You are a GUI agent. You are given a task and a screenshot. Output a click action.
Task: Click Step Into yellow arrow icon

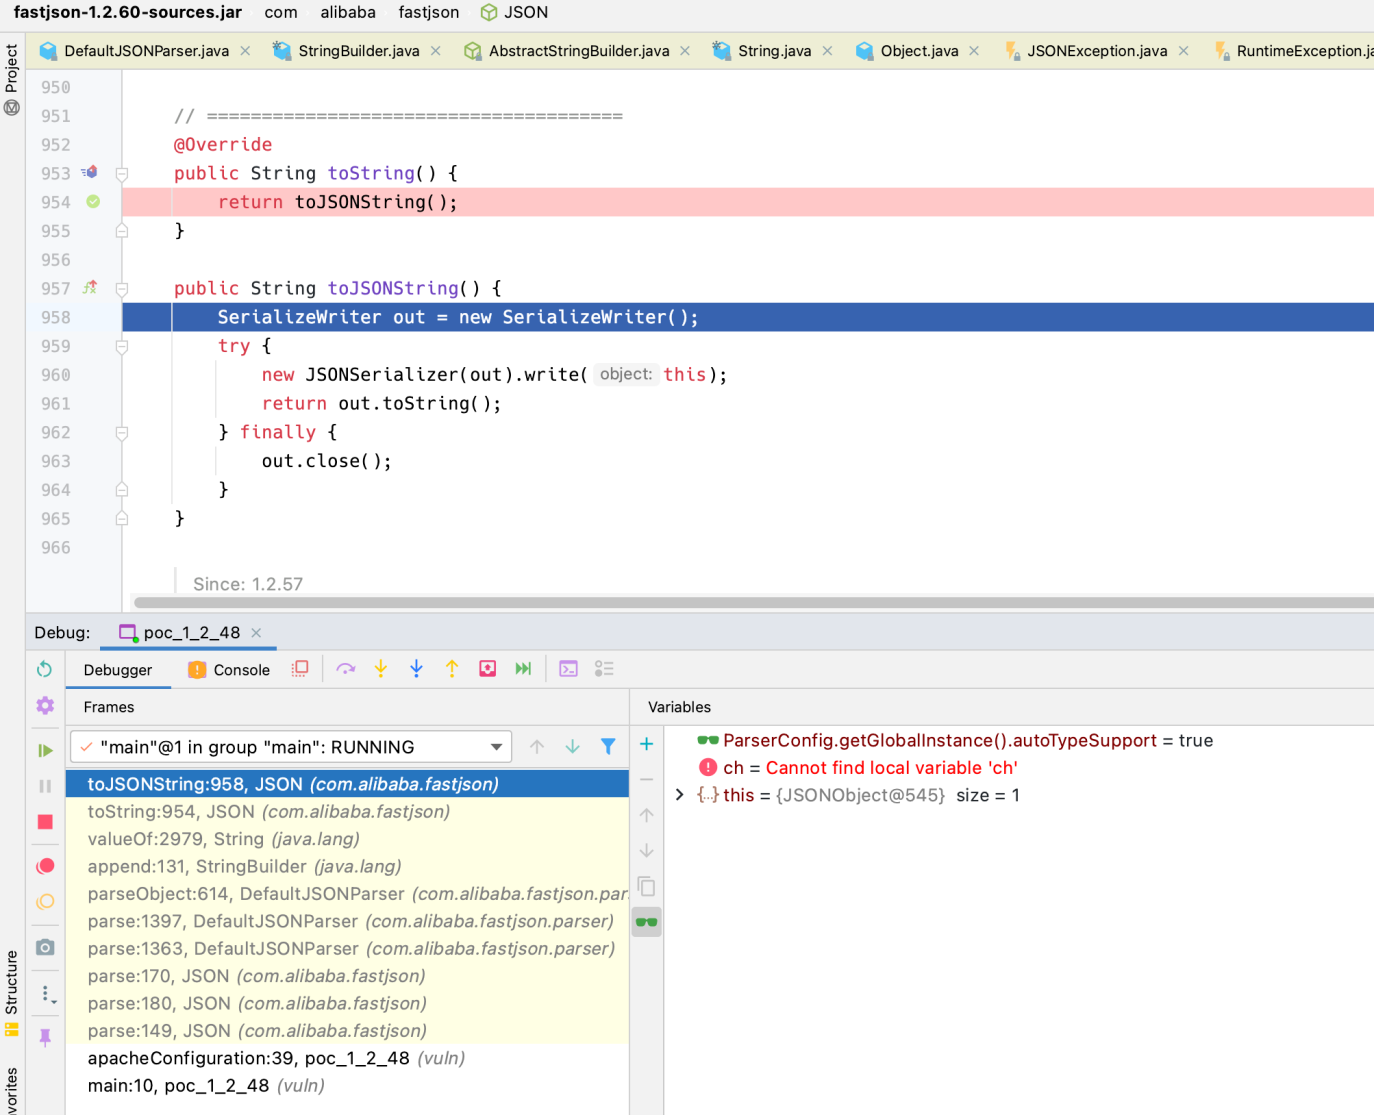pos(381,669)
